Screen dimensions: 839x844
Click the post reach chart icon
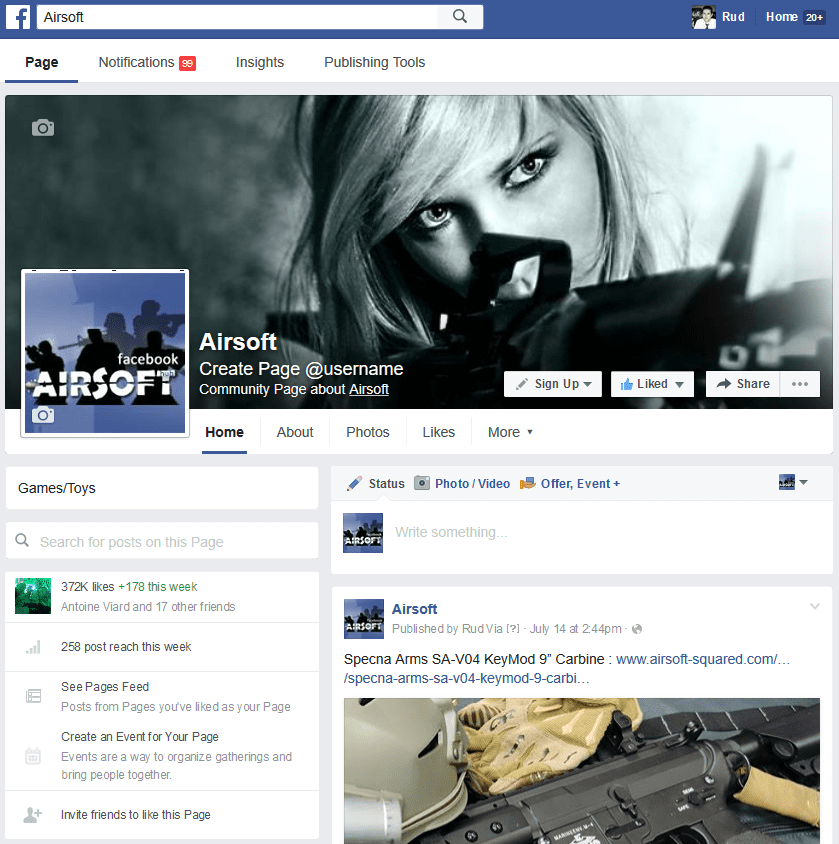32,646
